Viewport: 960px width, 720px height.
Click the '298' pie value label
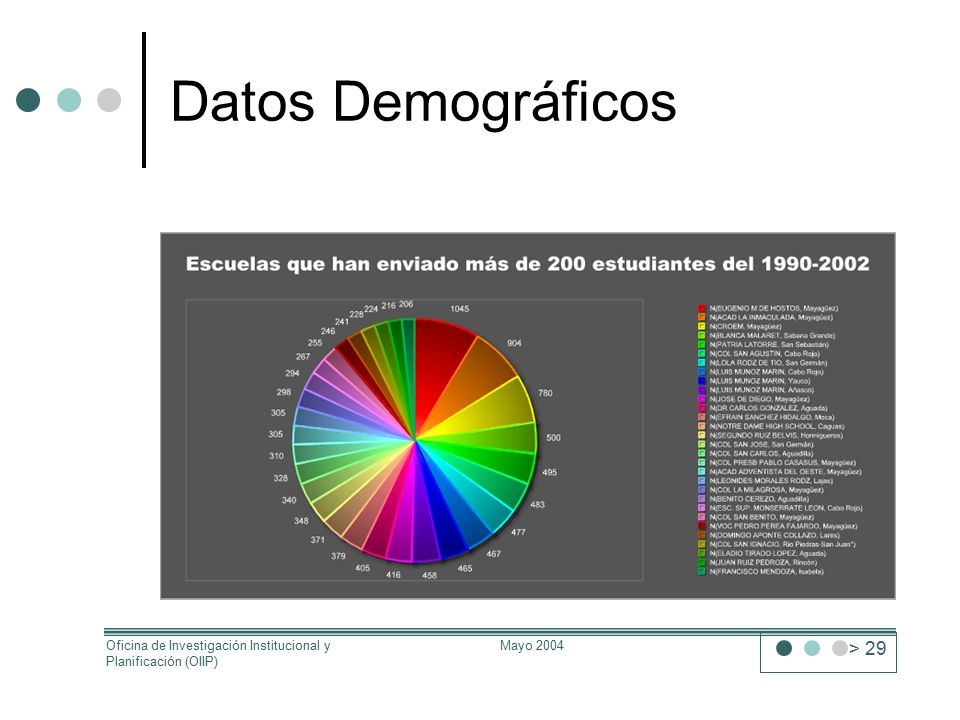click(284, 392)
